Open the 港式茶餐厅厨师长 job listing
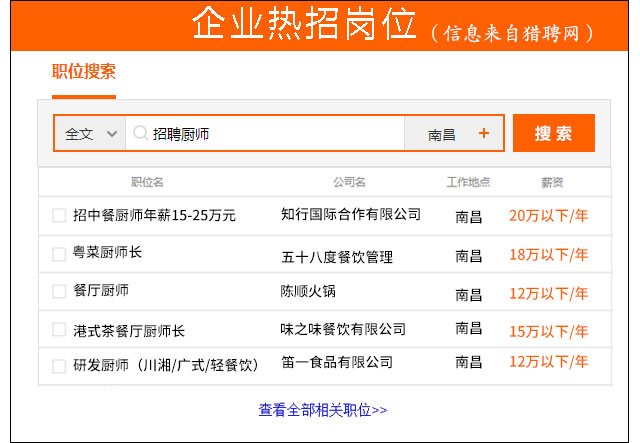Screen dimensions: 640x443 pyautogui.click(x=130, y=330)
